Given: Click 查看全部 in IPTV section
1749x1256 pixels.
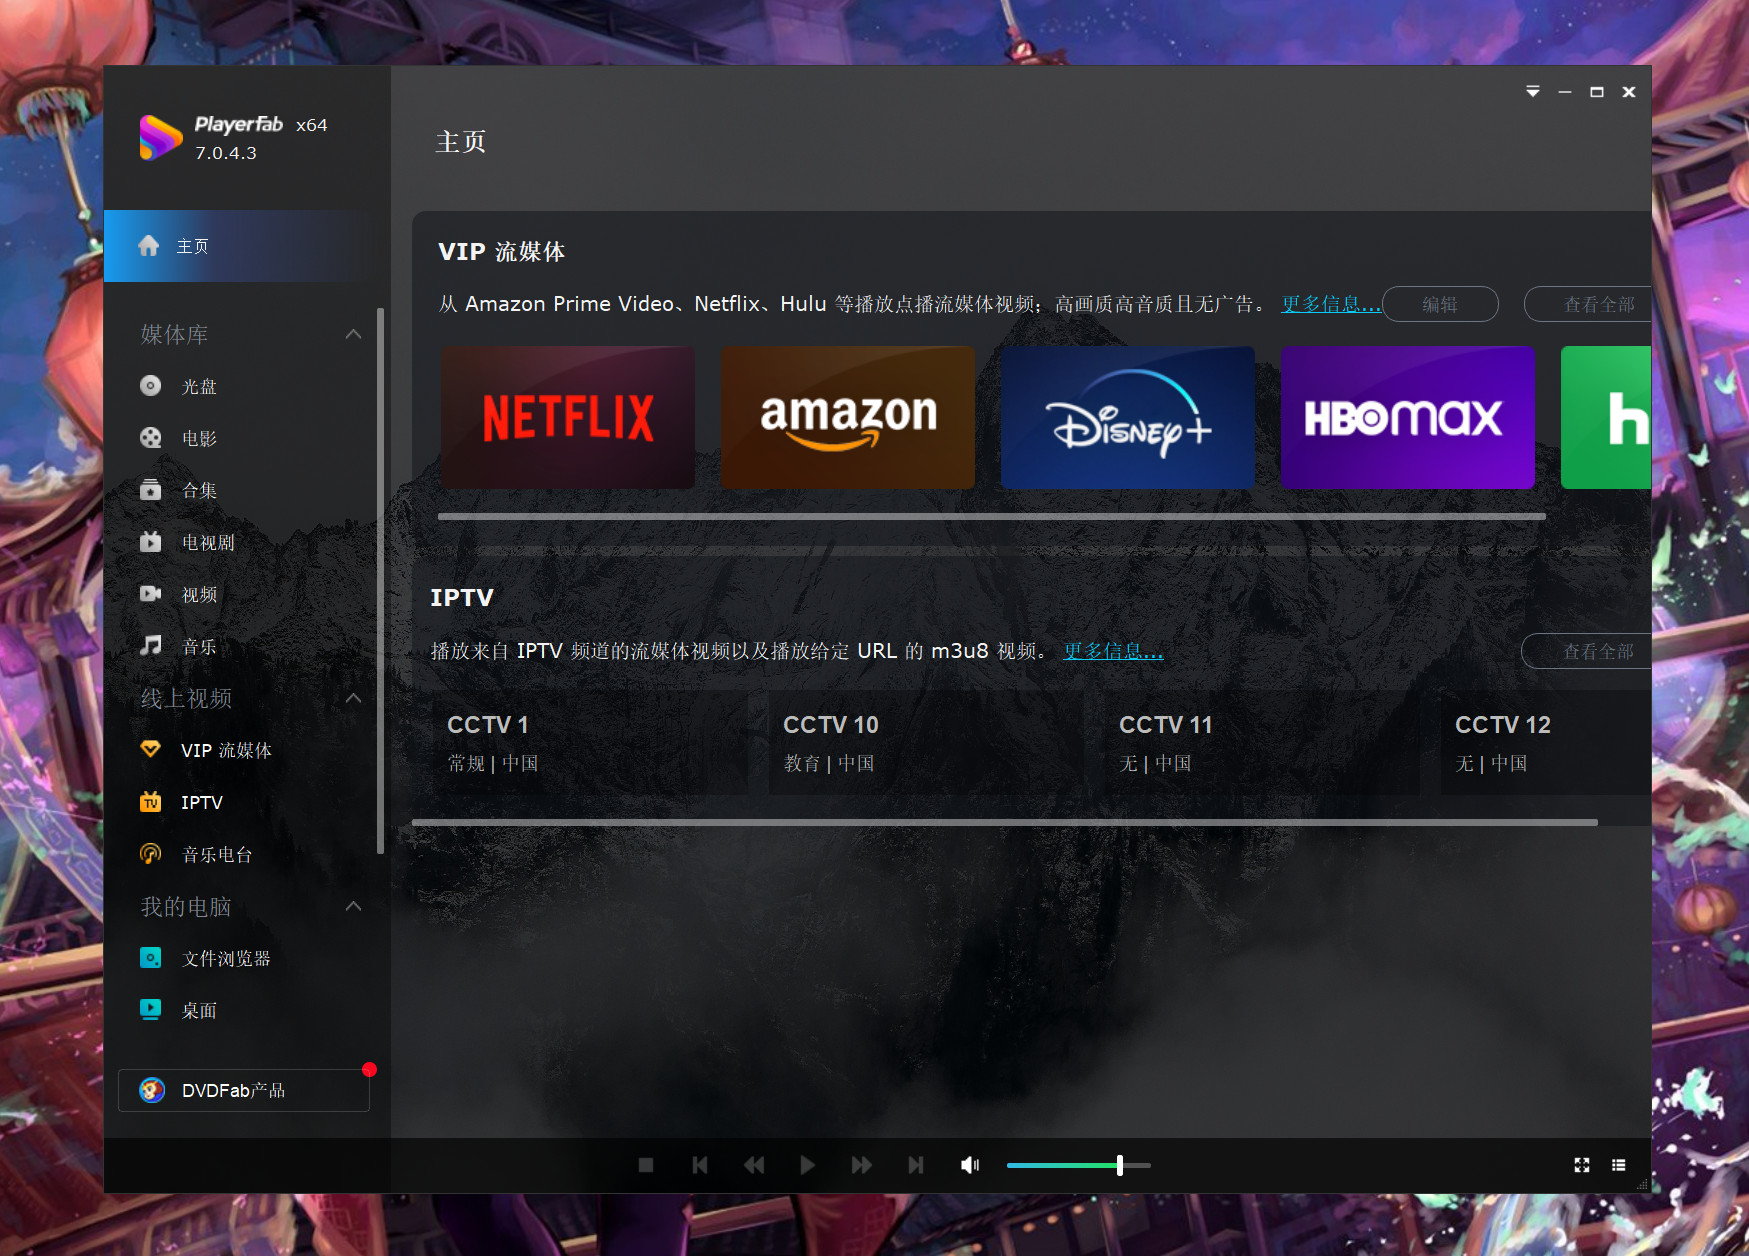Looking at the screenshot, I should coord(1587,651).
